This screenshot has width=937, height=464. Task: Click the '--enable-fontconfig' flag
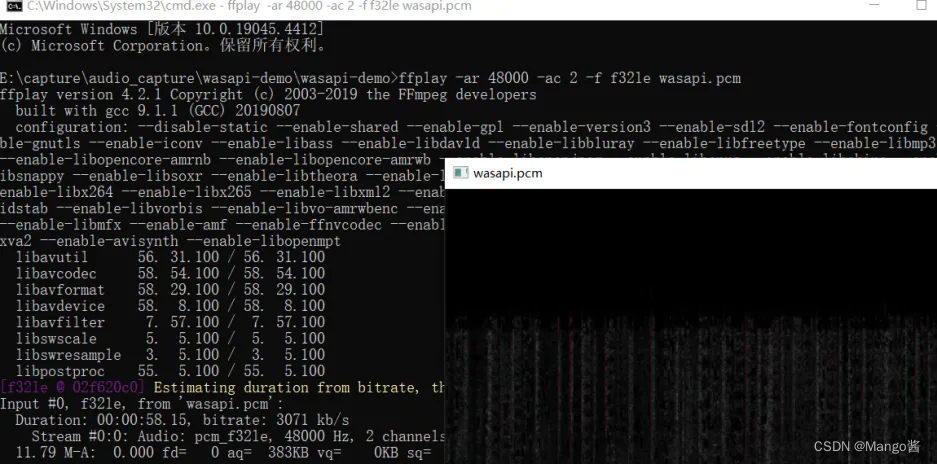click(850, 127)
